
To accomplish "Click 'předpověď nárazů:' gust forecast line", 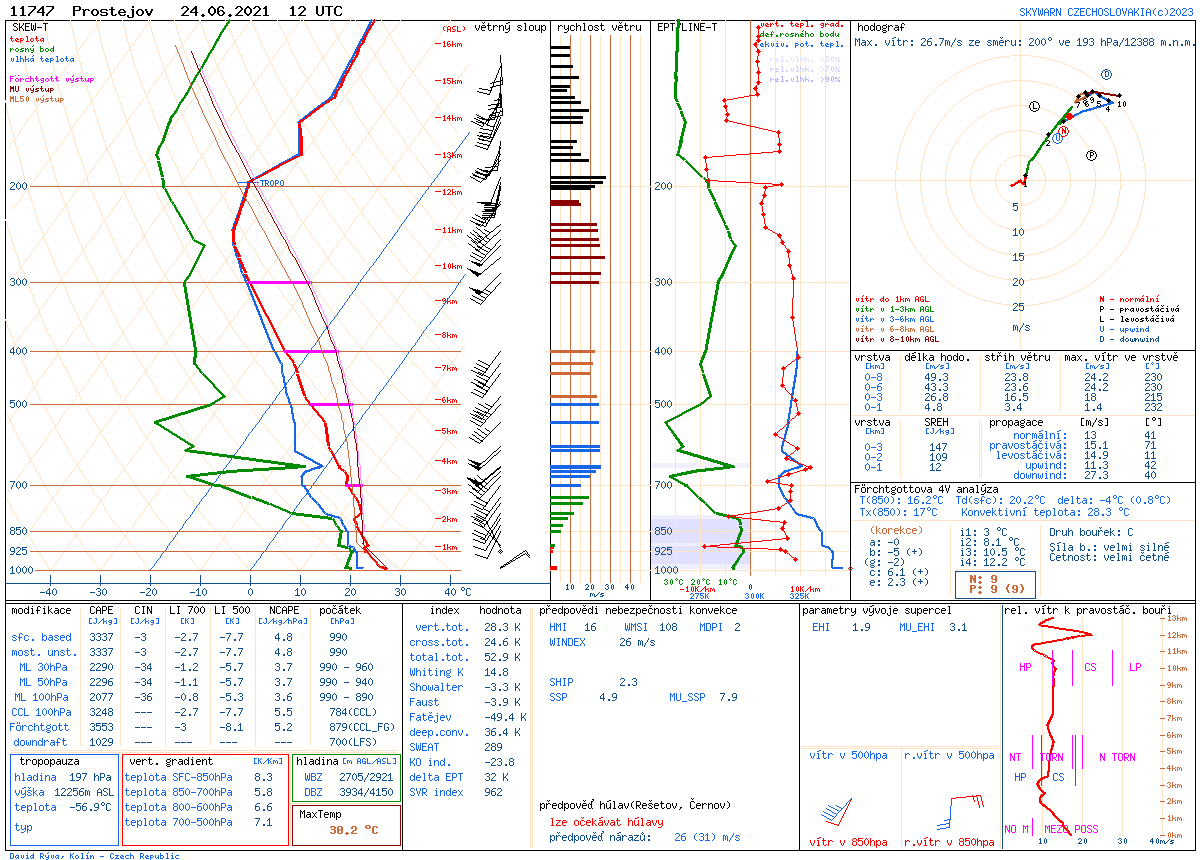I will [645, 837].
